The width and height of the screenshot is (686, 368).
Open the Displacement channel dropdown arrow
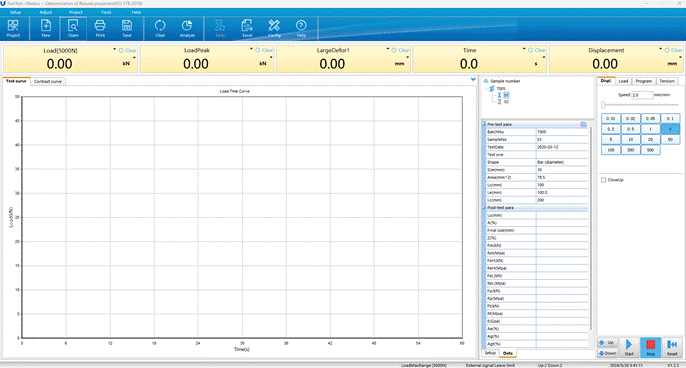point(661,49)
